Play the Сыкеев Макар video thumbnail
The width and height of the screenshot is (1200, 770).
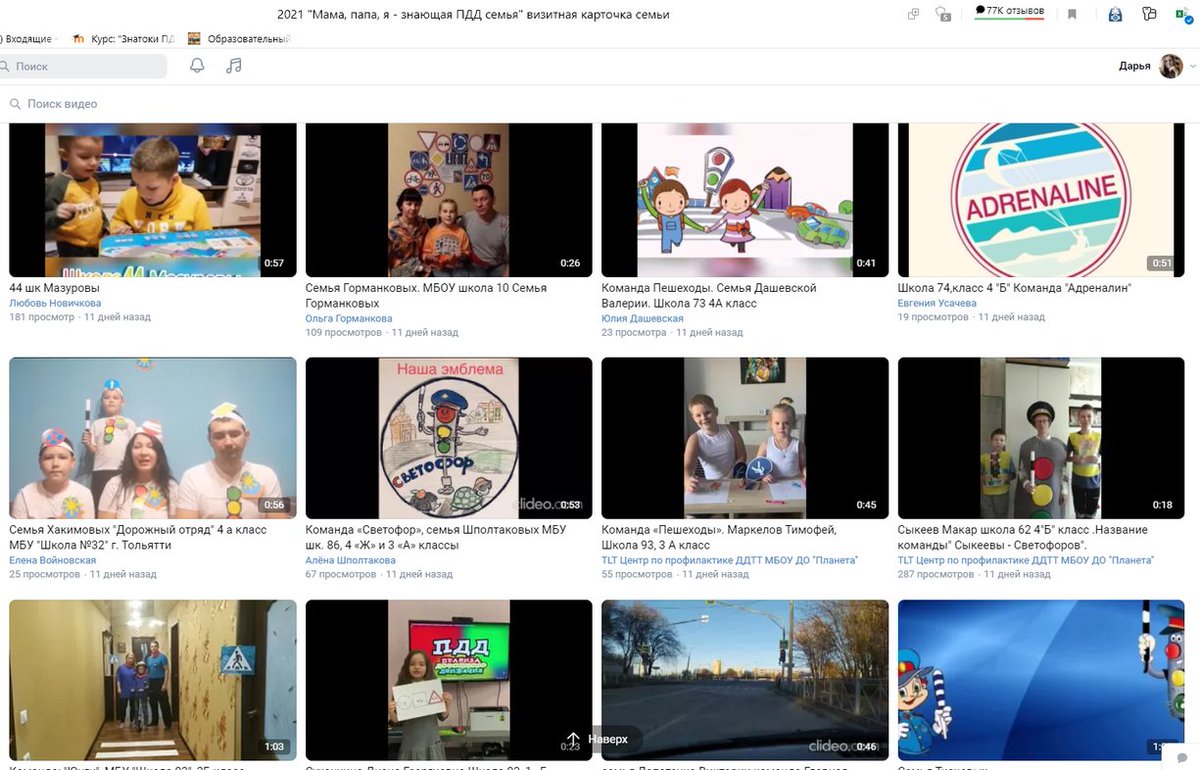pyautogui.click(x=1041, y=438)
